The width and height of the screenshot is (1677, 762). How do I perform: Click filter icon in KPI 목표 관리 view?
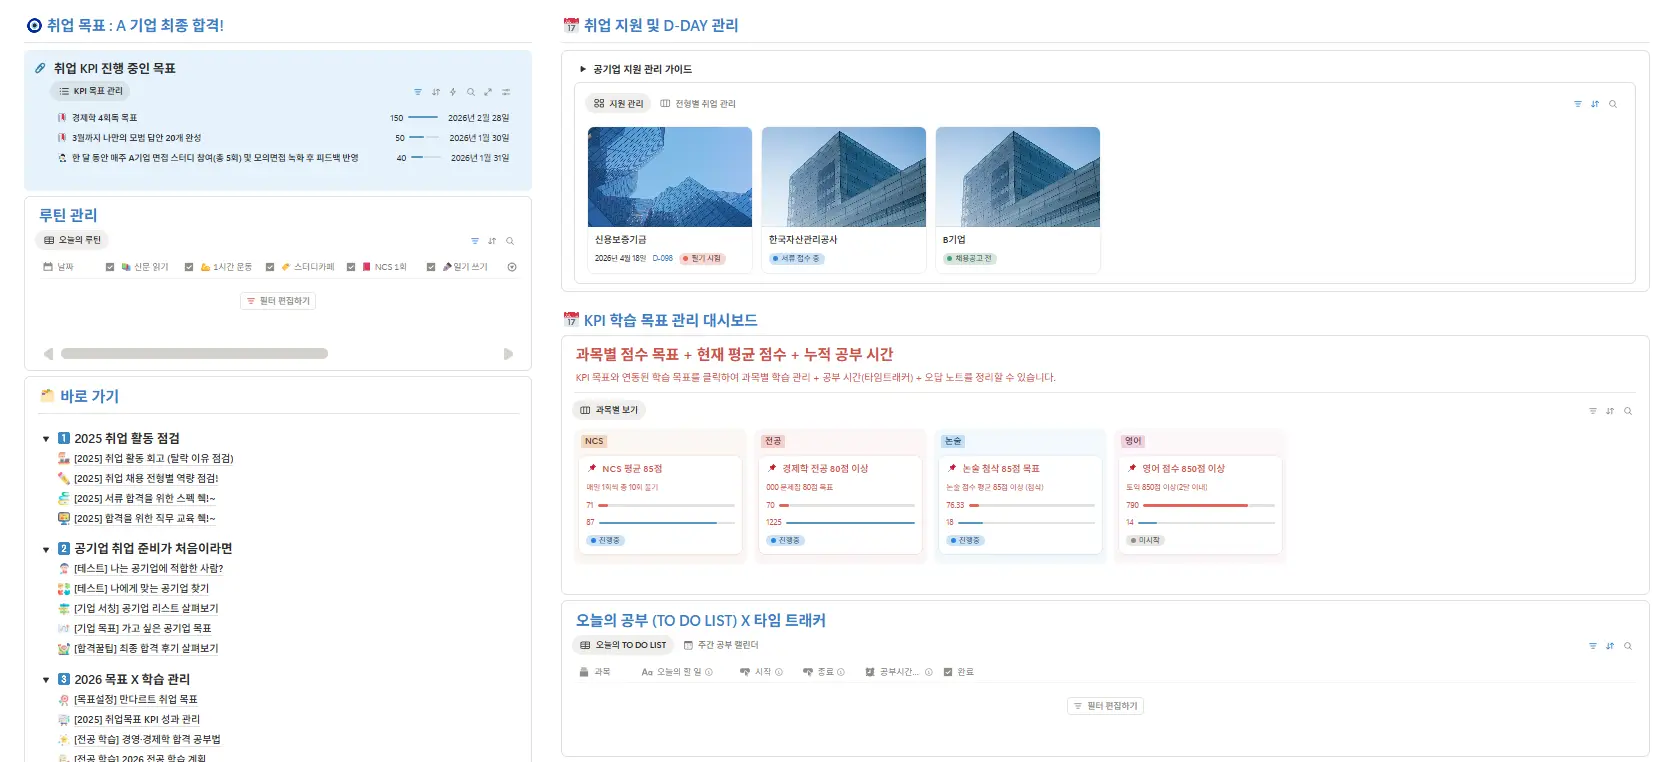pyautogui.click(x=418, y=92)
